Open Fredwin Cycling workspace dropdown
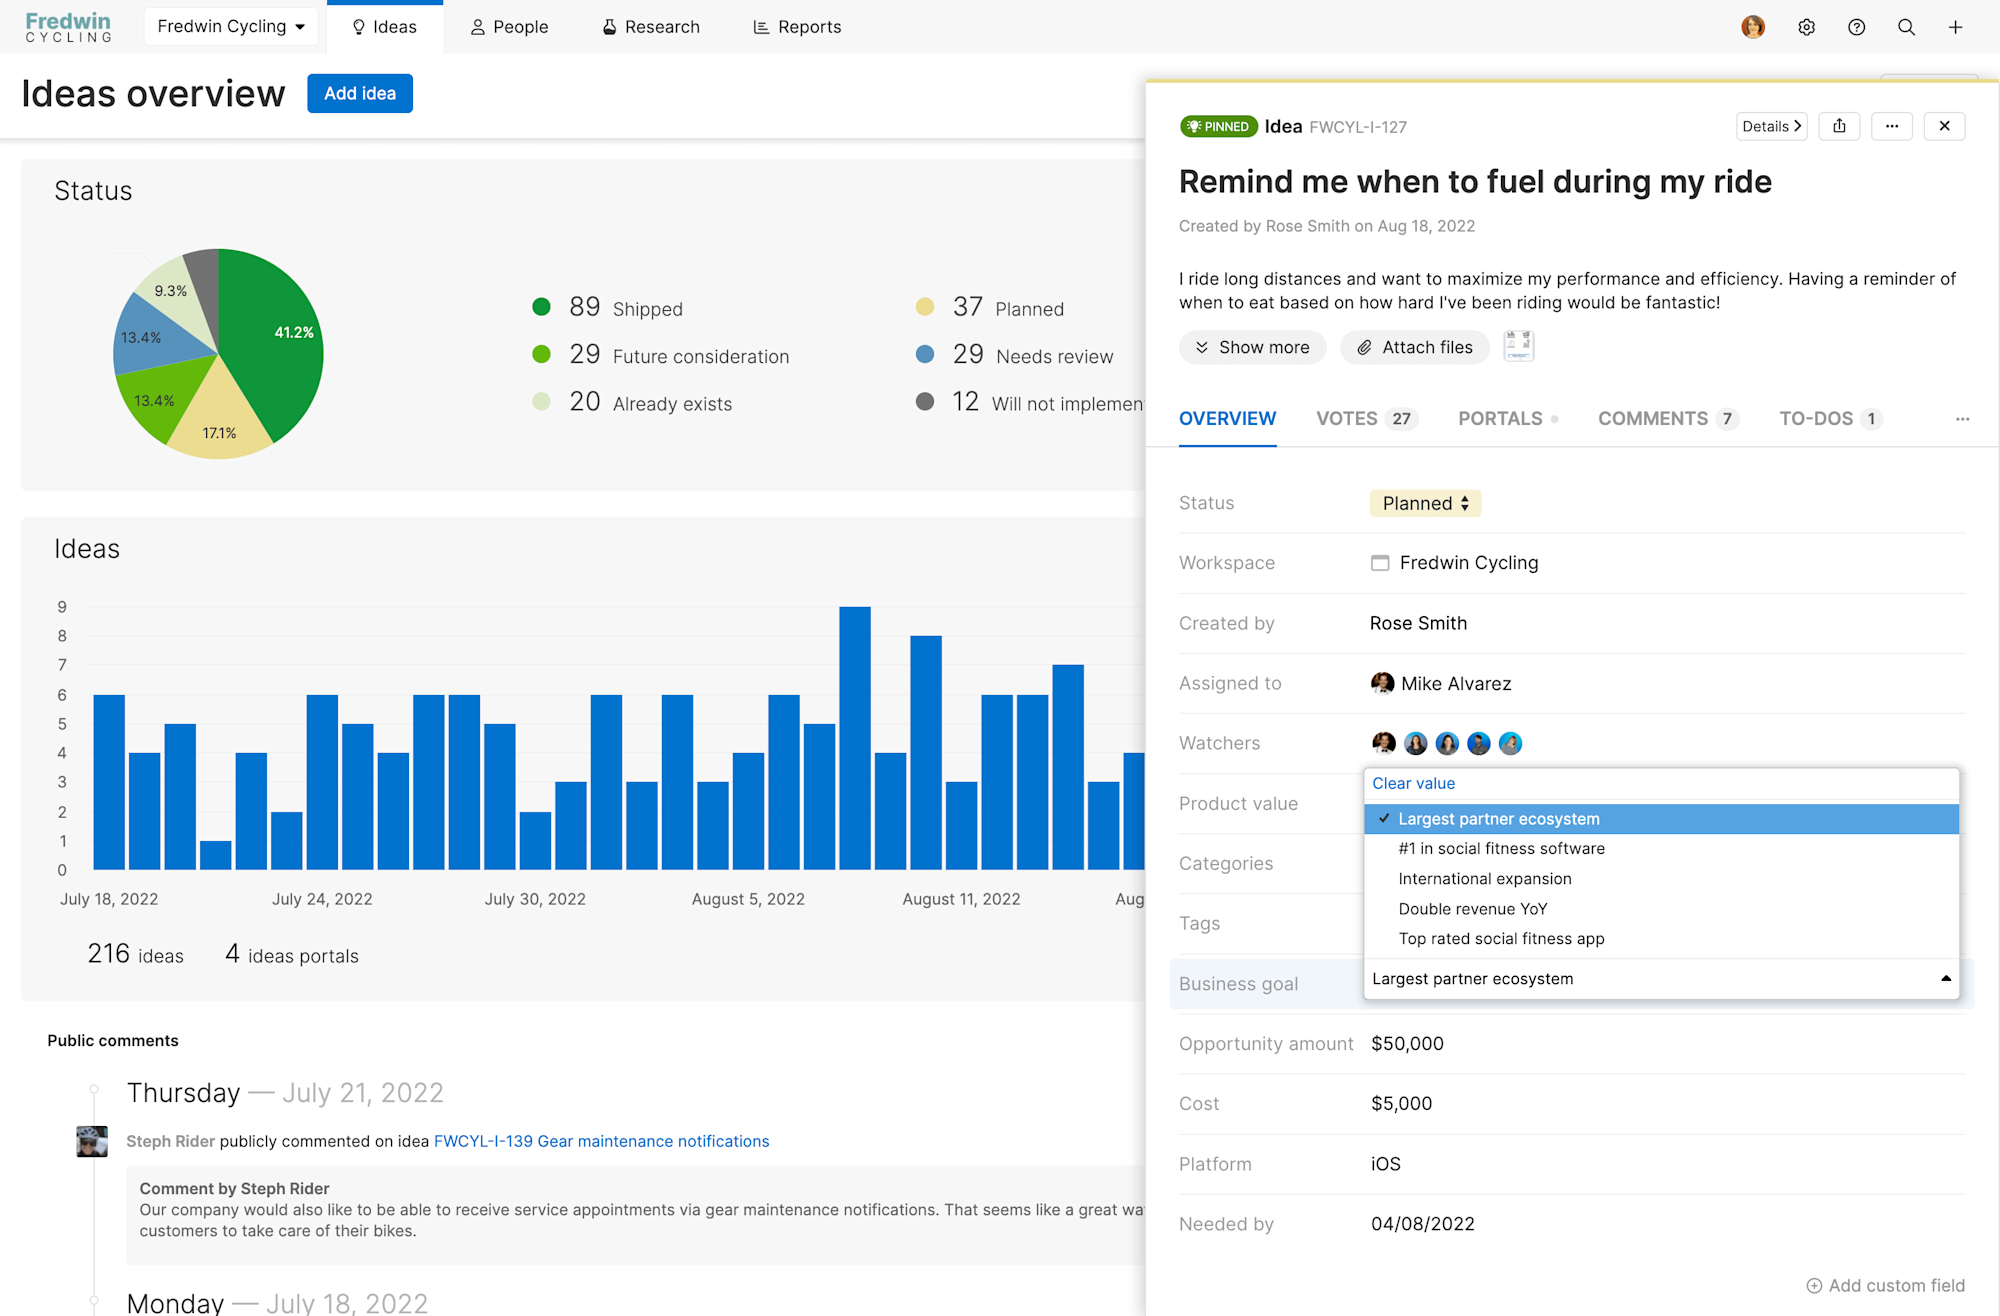Viewport: 2000px width, 1316px height. pyautogui.click(x=231, y=27)
